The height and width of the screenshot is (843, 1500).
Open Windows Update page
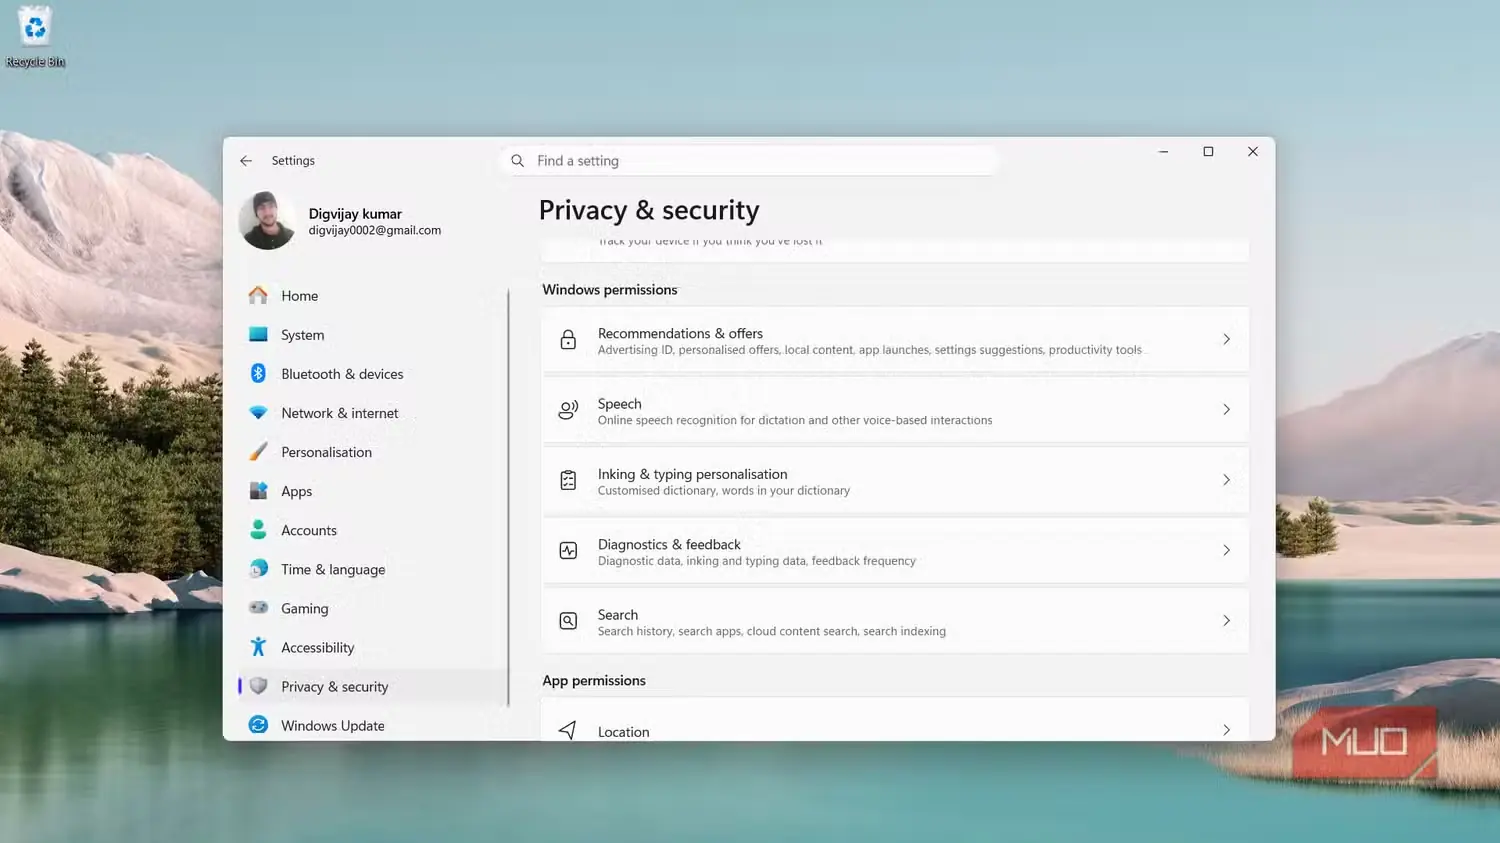372,725
